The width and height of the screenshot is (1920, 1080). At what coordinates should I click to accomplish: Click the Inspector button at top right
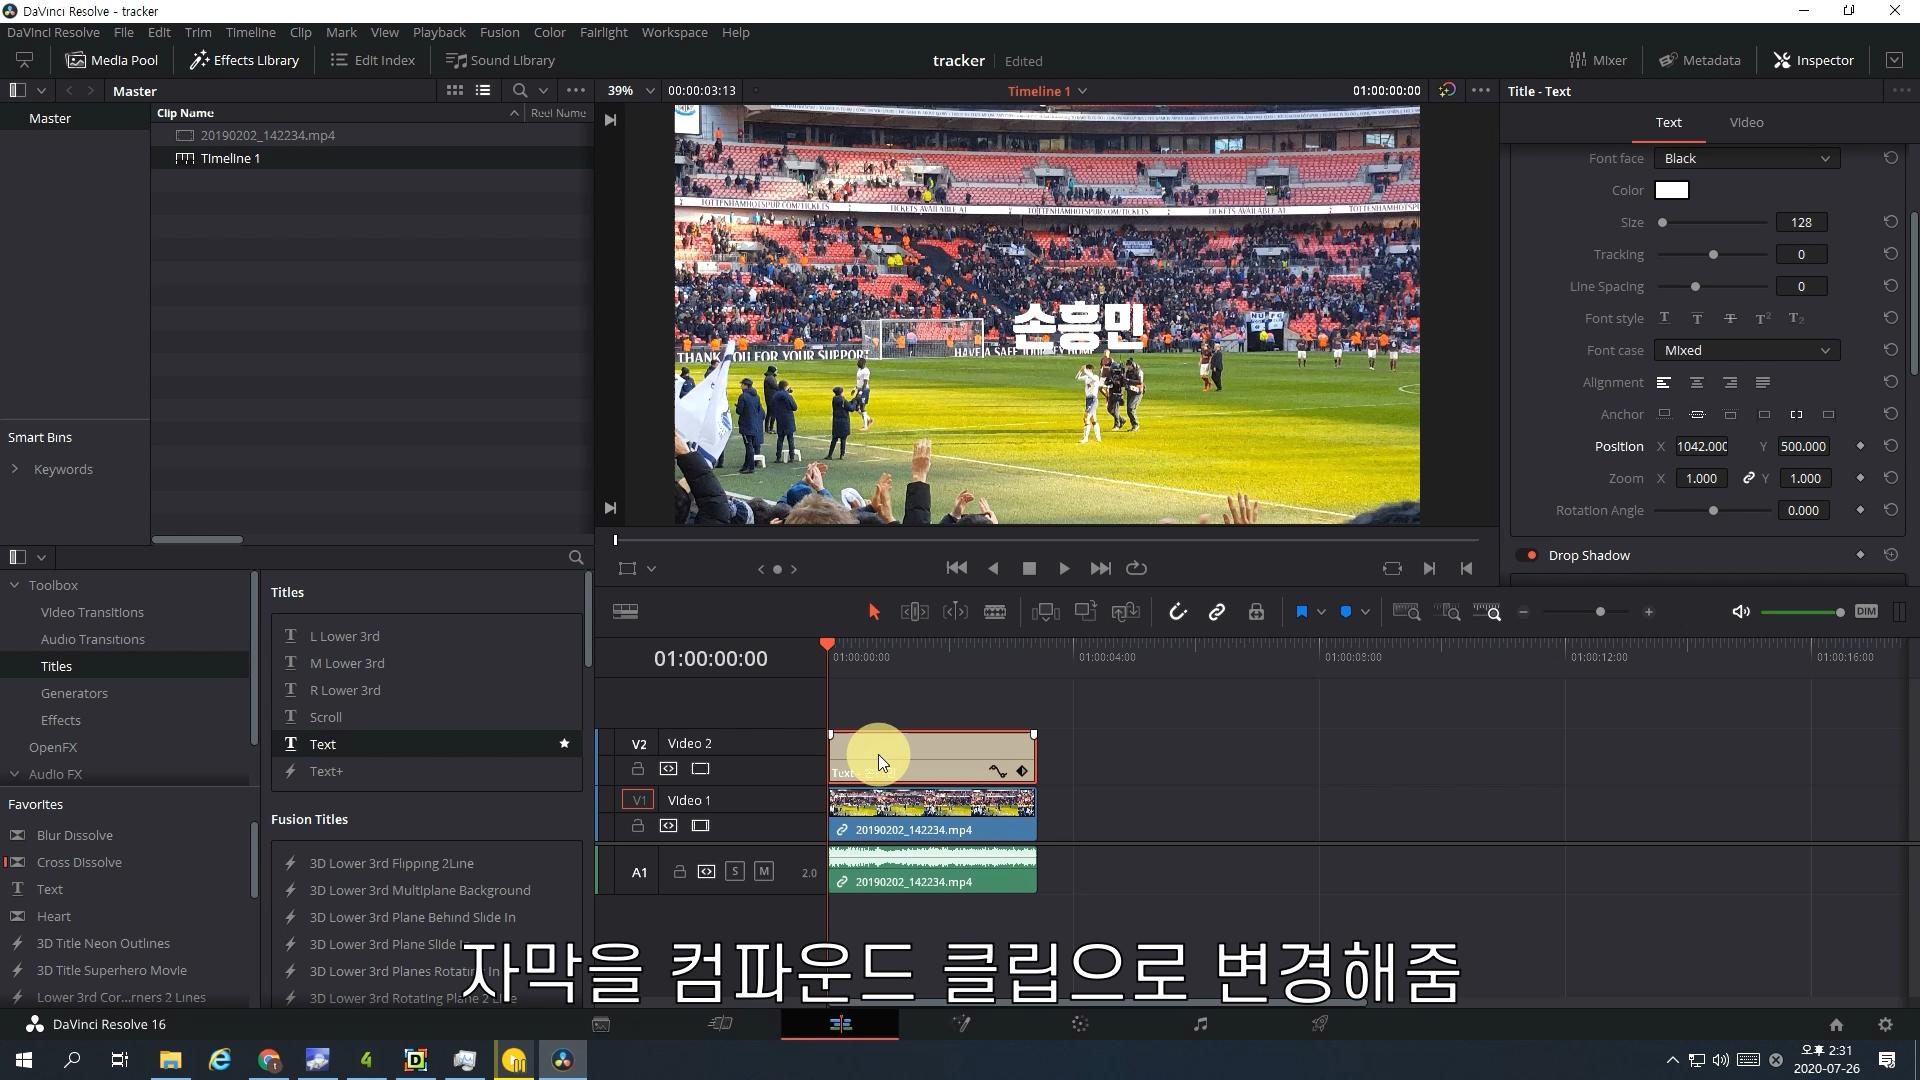1813,60
